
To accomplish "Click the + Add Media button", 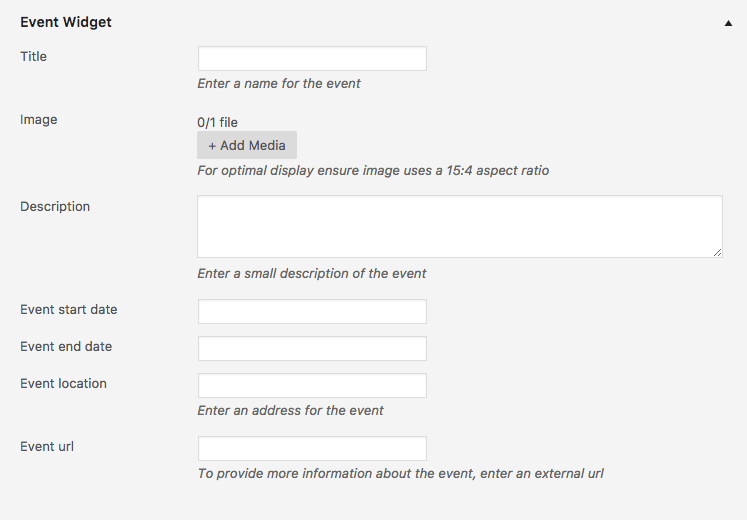I will click(x=247, y=145).
